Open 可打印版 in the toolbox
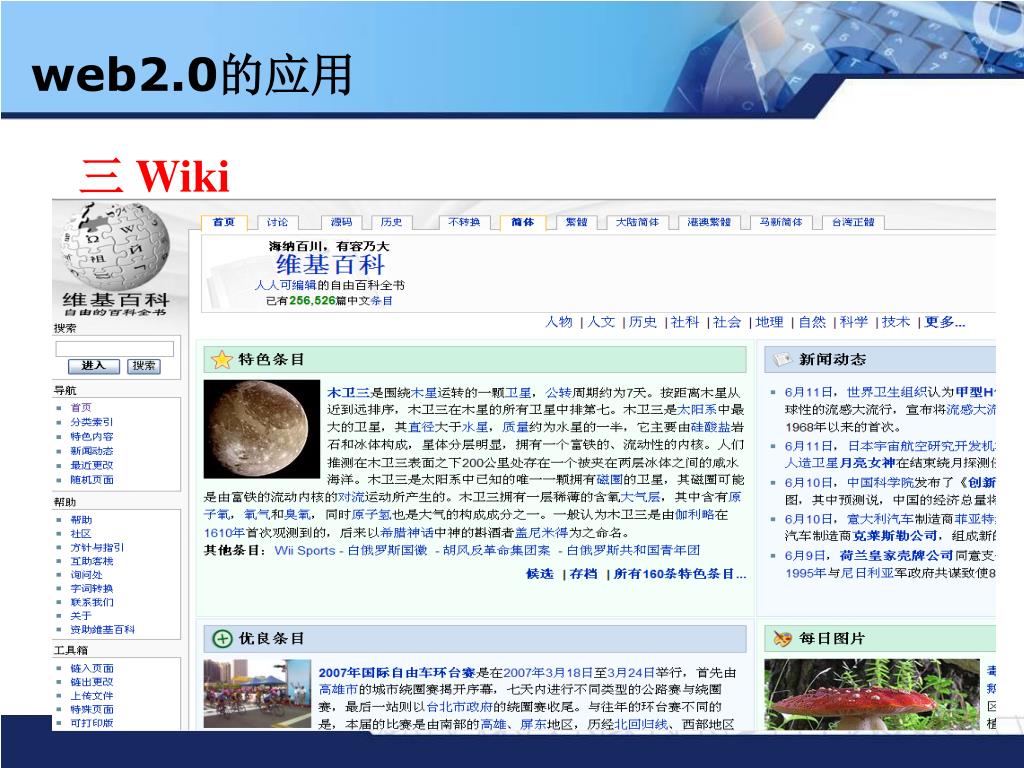Viewport: 1024px width, 768px height. tap(91, 723)
